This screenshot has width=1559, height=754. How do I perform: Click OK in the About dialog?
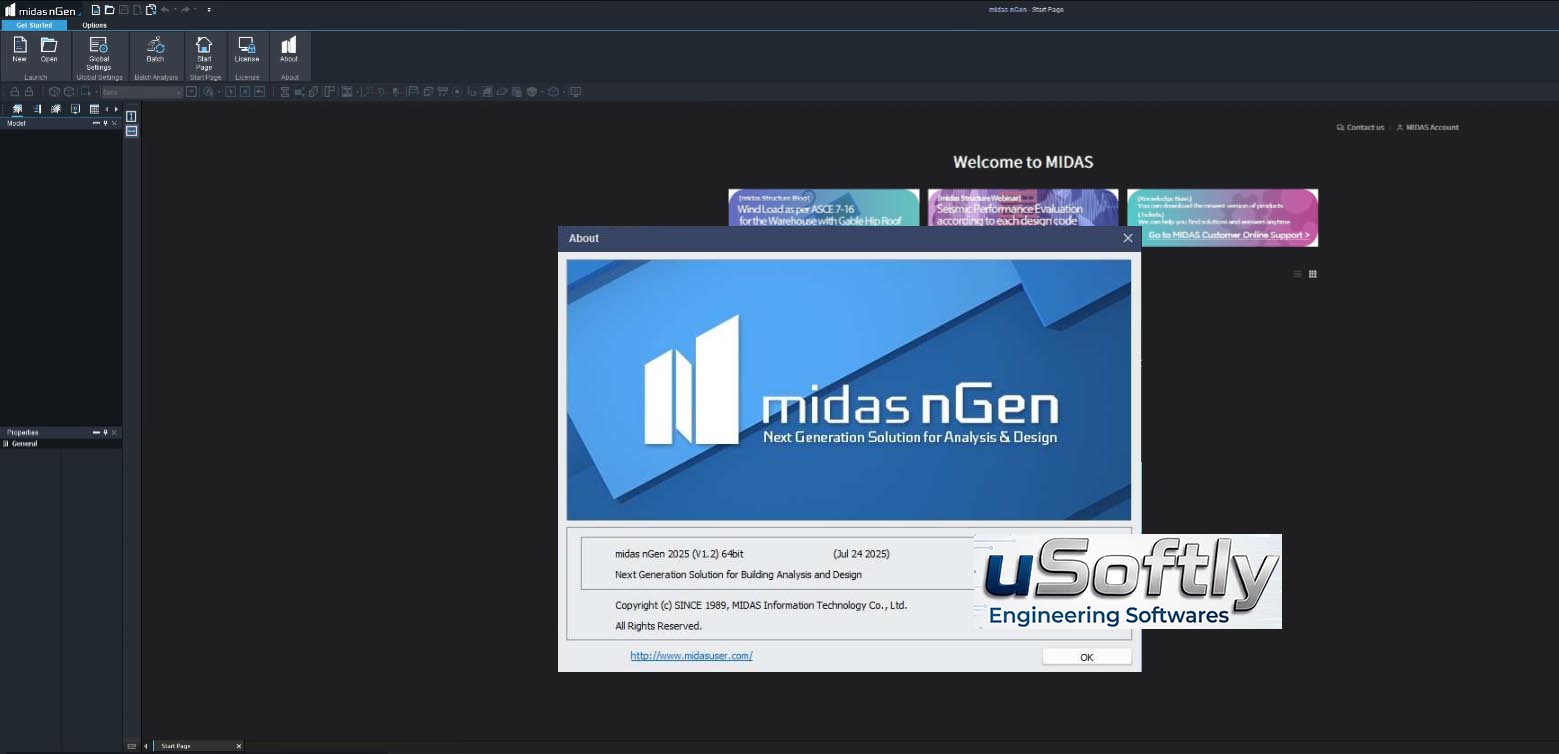[1087, 657]
